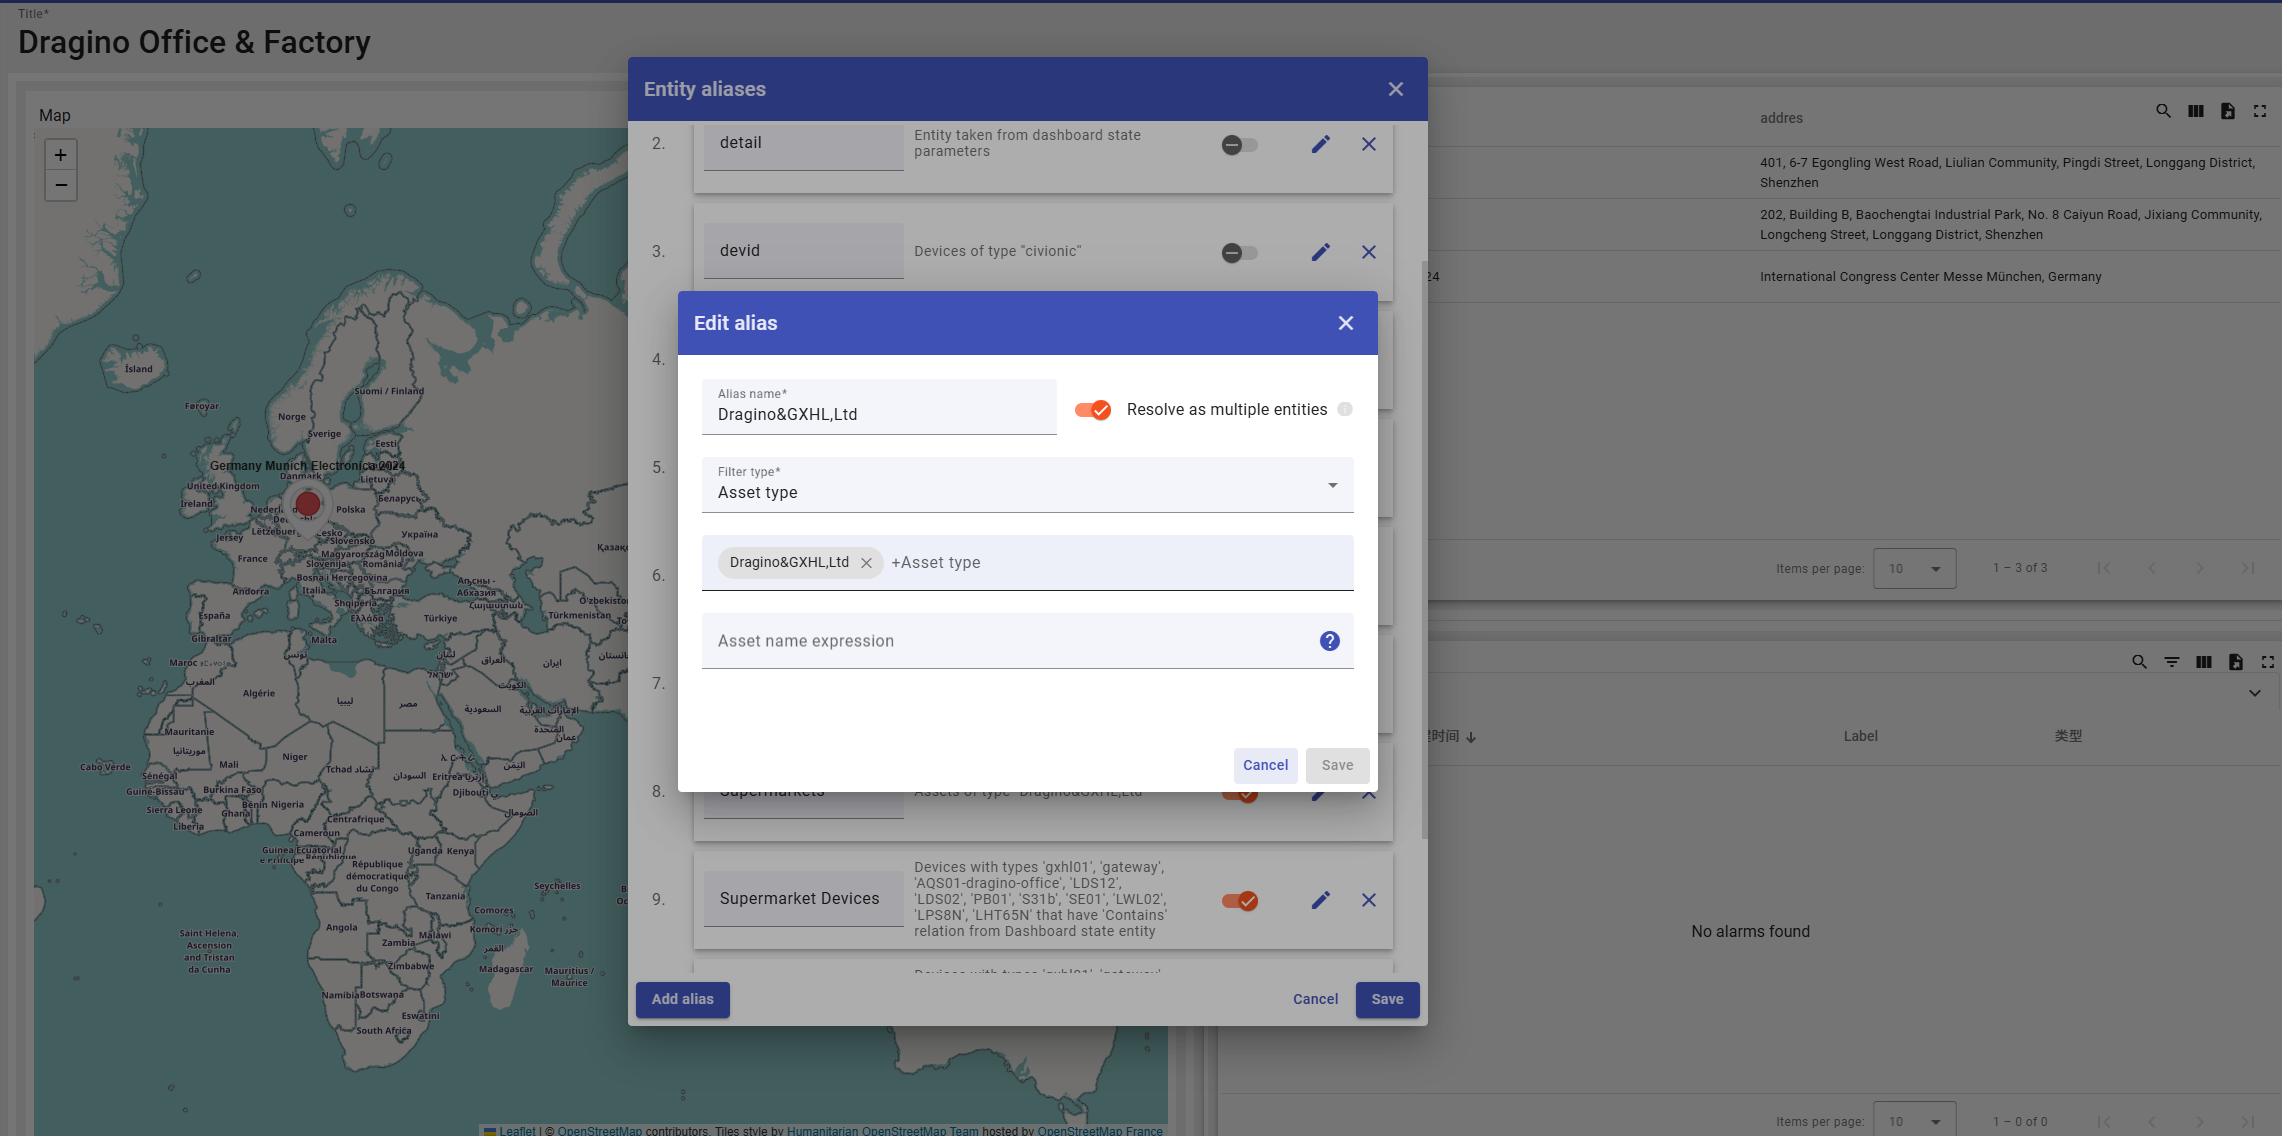2282x1136 pixels.
Task: Zoom out on the map
Action: click(x=61, y=185)
